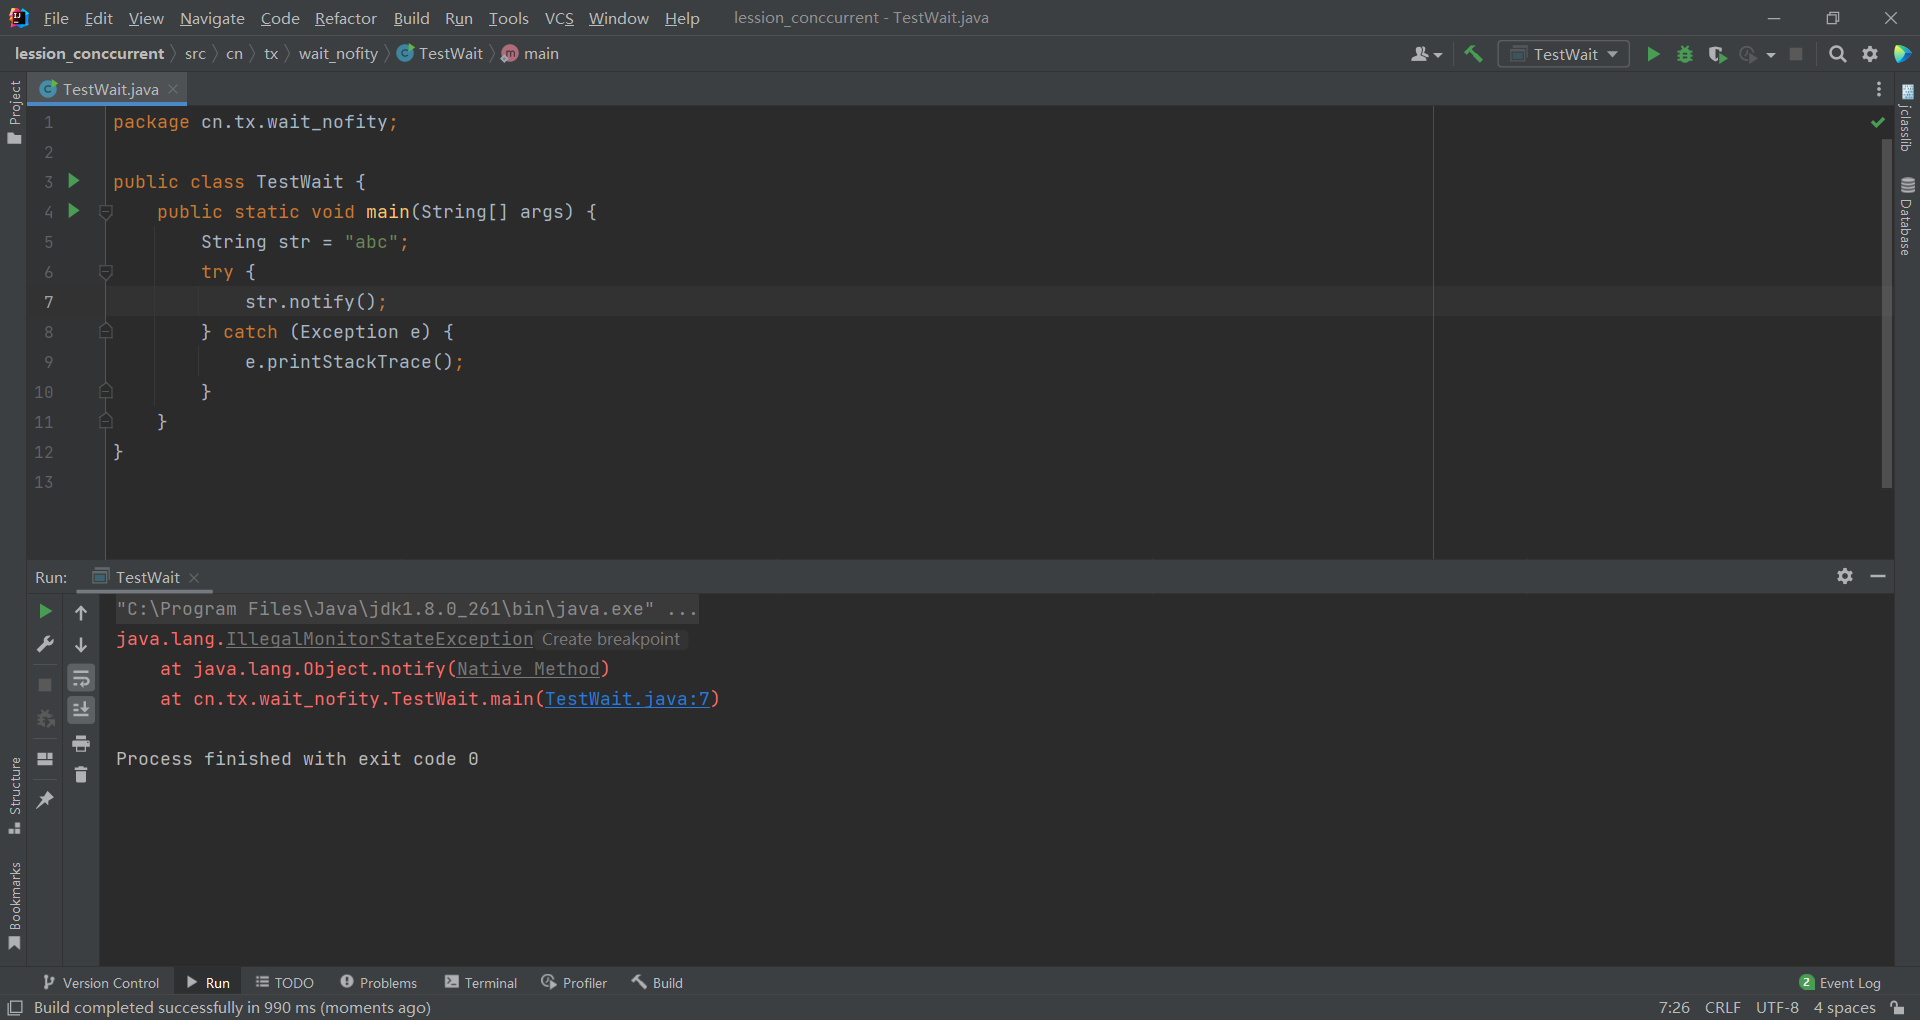The width and height of the screenshot is (1920, 1020).
Task: Click the Build project hammer icon
Action: point(1473,54)
